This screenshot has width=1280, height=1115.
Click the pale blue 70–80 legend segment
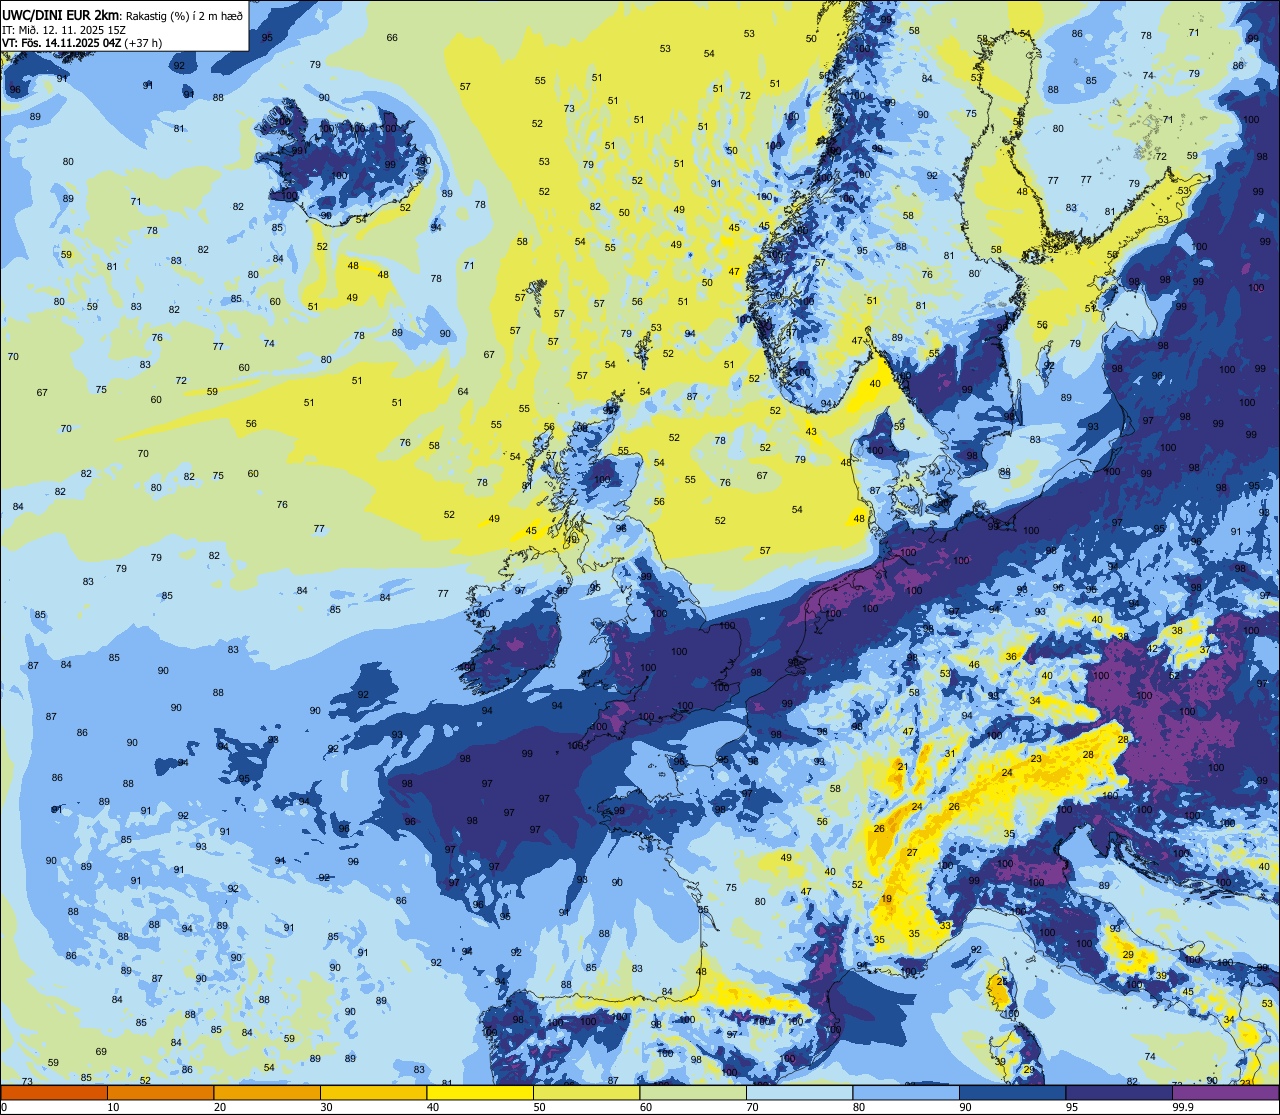point(799,1093)
